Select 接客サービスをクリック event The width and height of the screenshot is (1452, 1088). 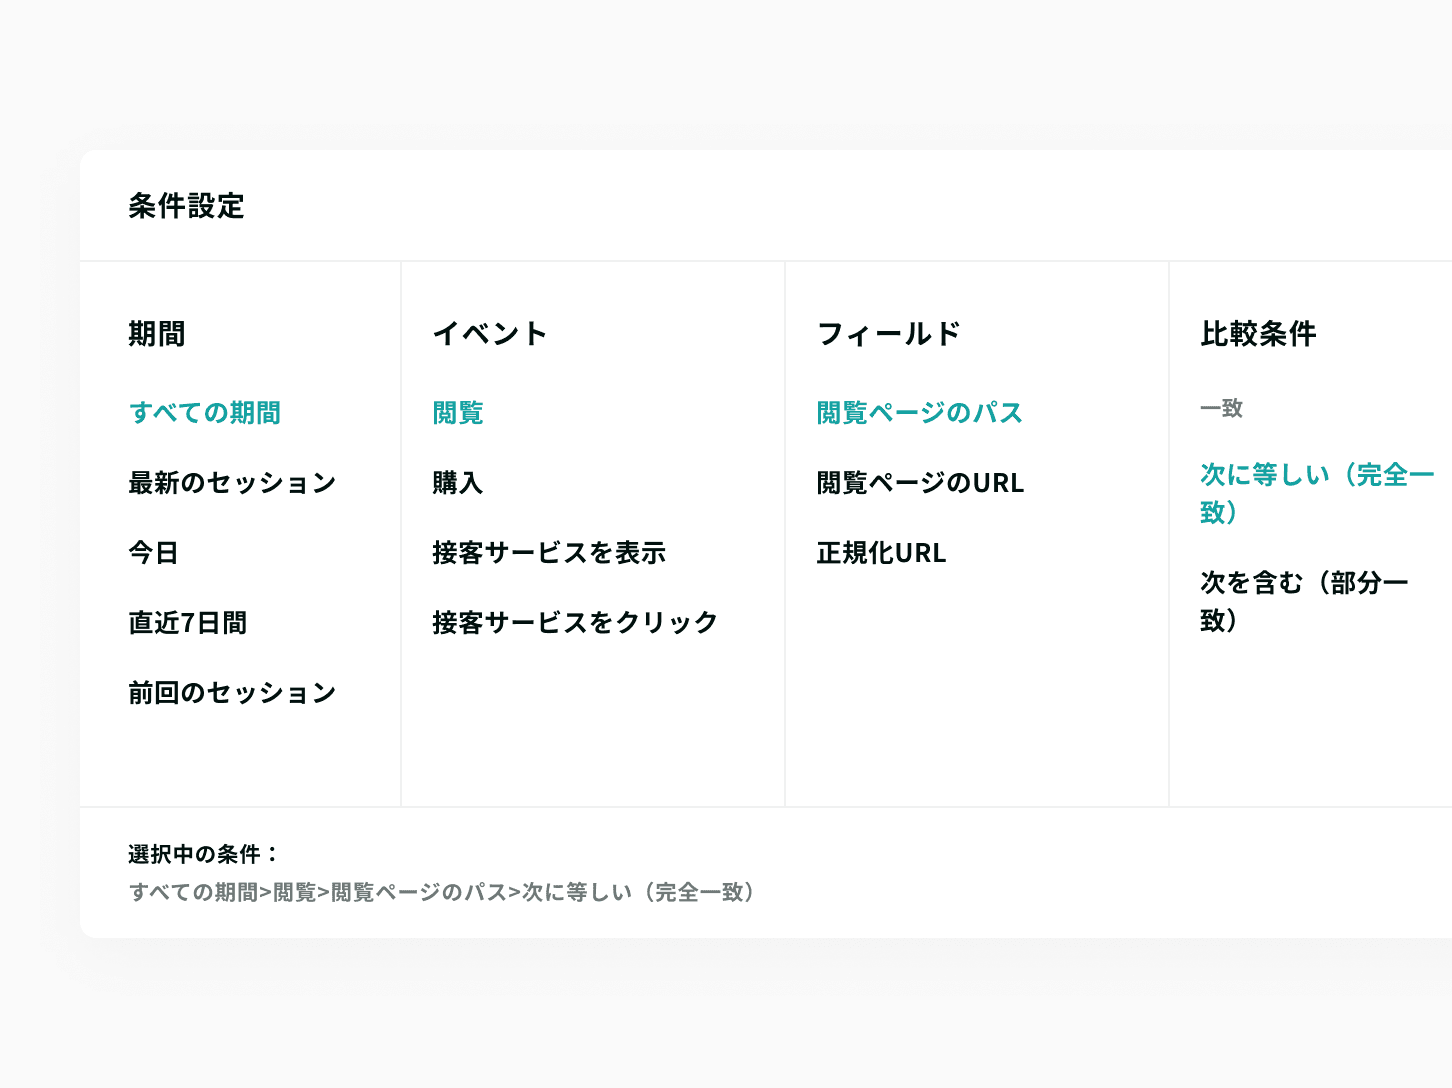pos(575,623)
